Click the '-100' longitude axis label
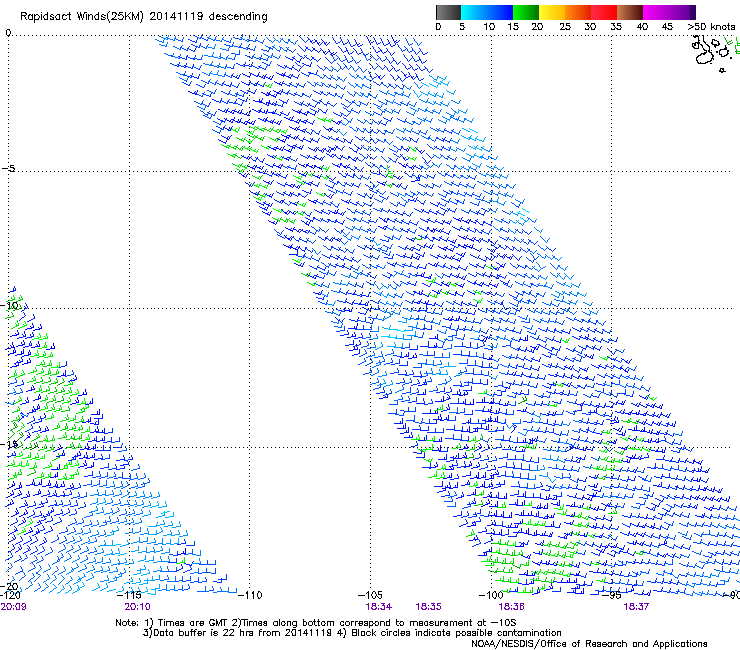Image resolution: width=740 pixels, height=650 pixels. tap(491, 595)
